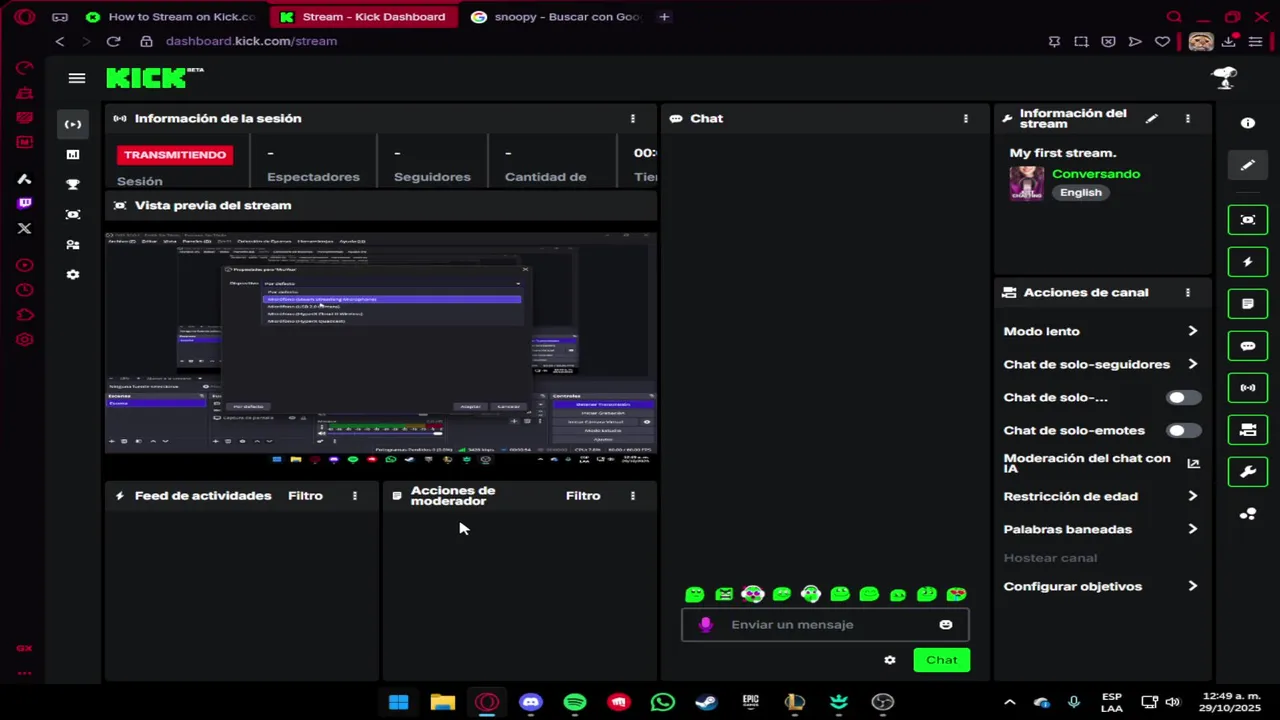Edit stream info with the pencil icon
This screenshot has width=1280, height=720.
coord(1152,118)
